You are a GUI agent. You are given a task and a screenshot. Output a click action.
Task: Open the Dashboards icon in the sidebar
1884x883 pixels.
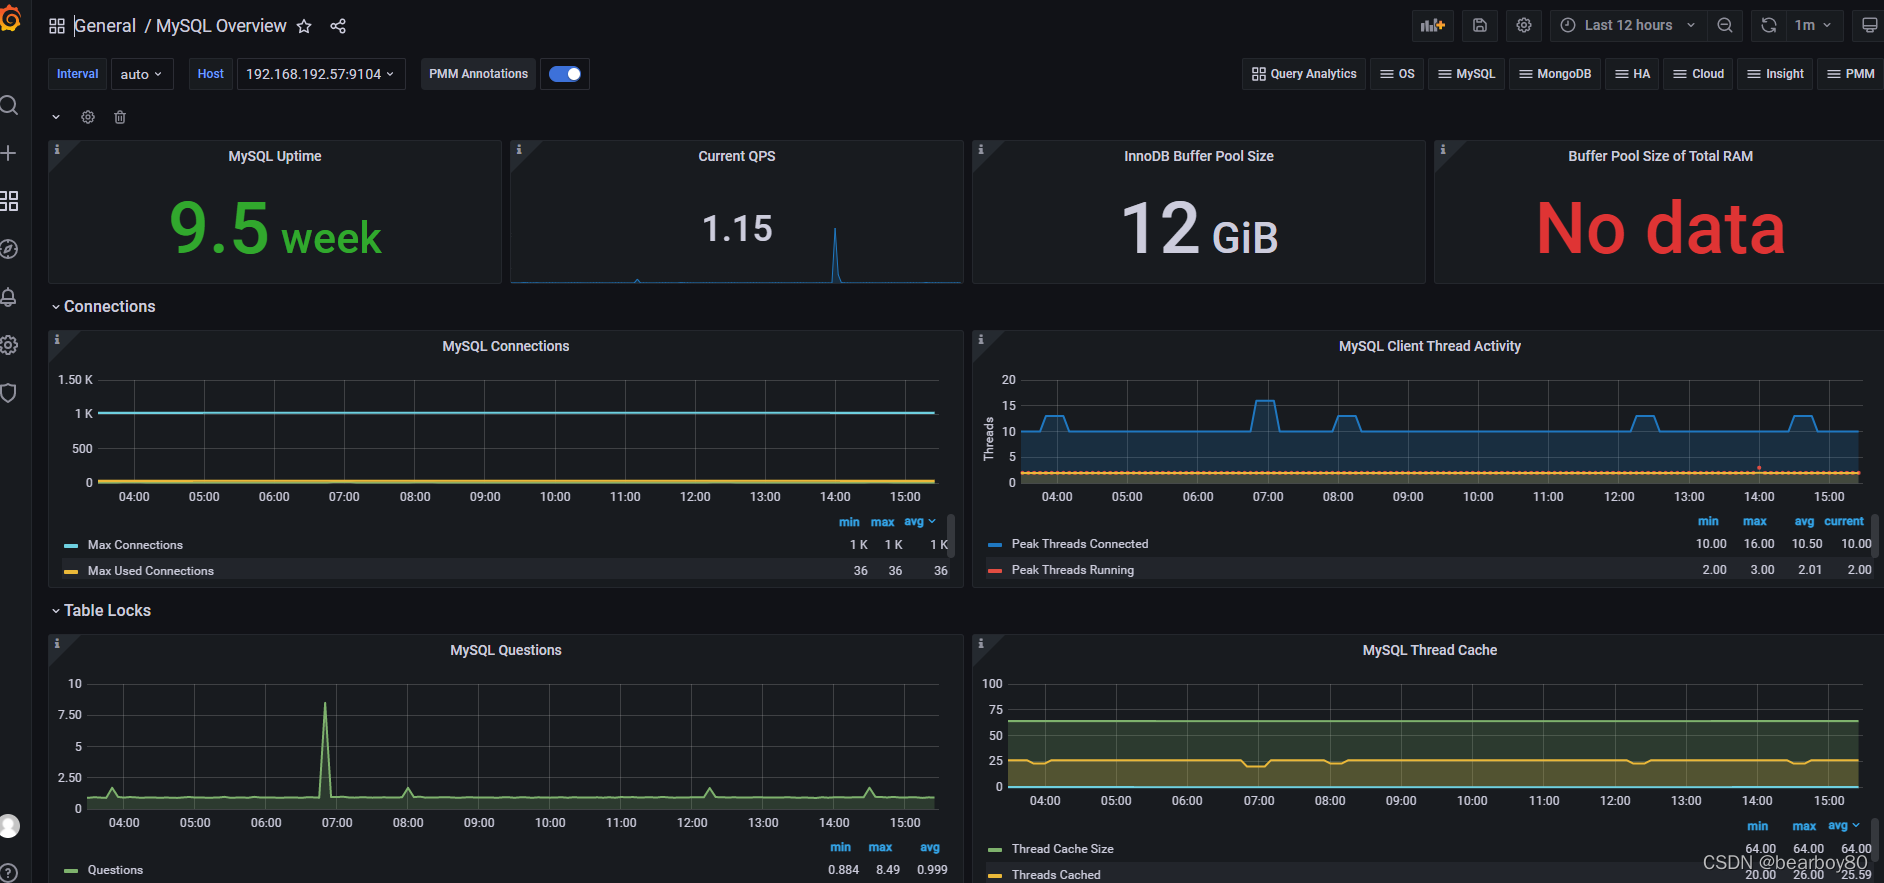(x=9, y=201)
